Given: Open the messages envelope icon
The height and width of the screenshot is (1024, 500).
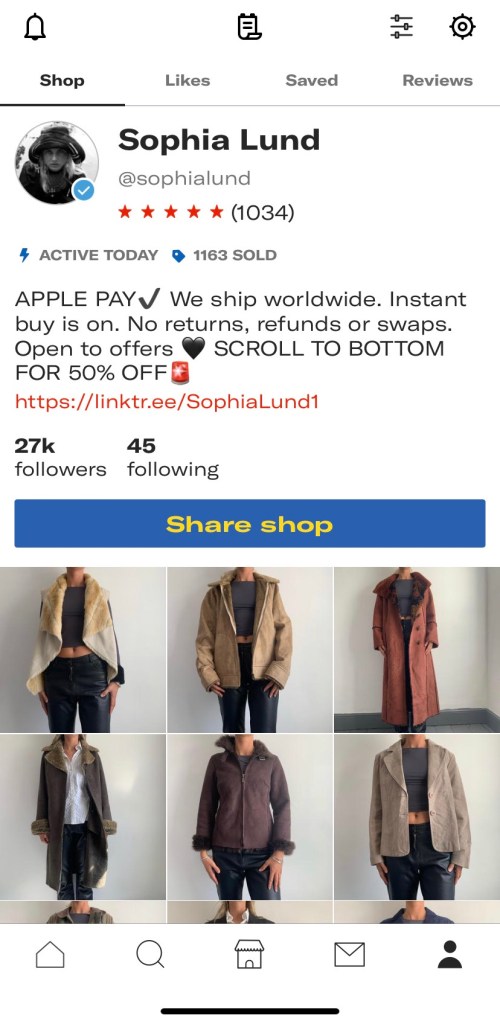Looking at the screenshot, I should pos(349,955).
